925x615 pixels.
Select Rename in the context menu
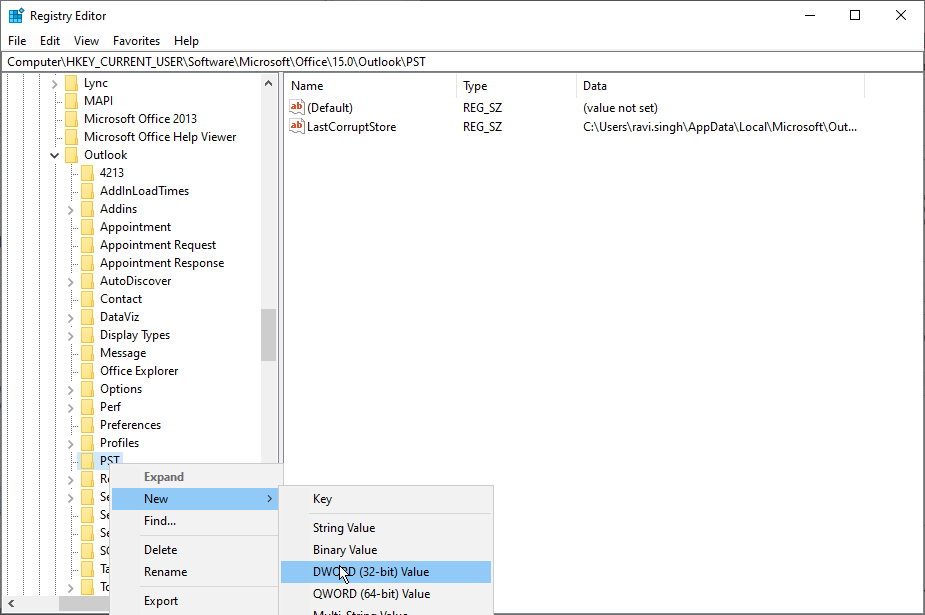(x=195, y=572)
